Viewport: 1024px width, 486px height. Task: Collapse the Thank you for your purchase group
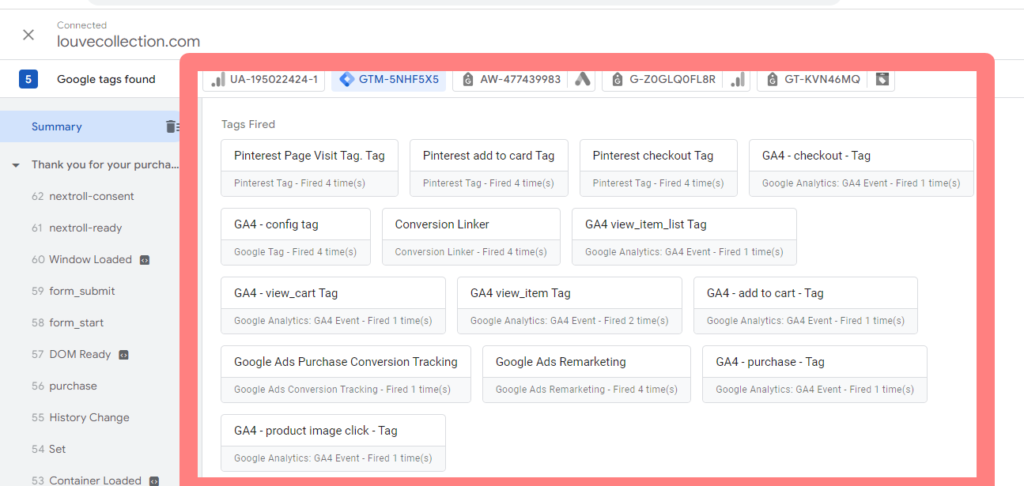(x=16, y=165)
